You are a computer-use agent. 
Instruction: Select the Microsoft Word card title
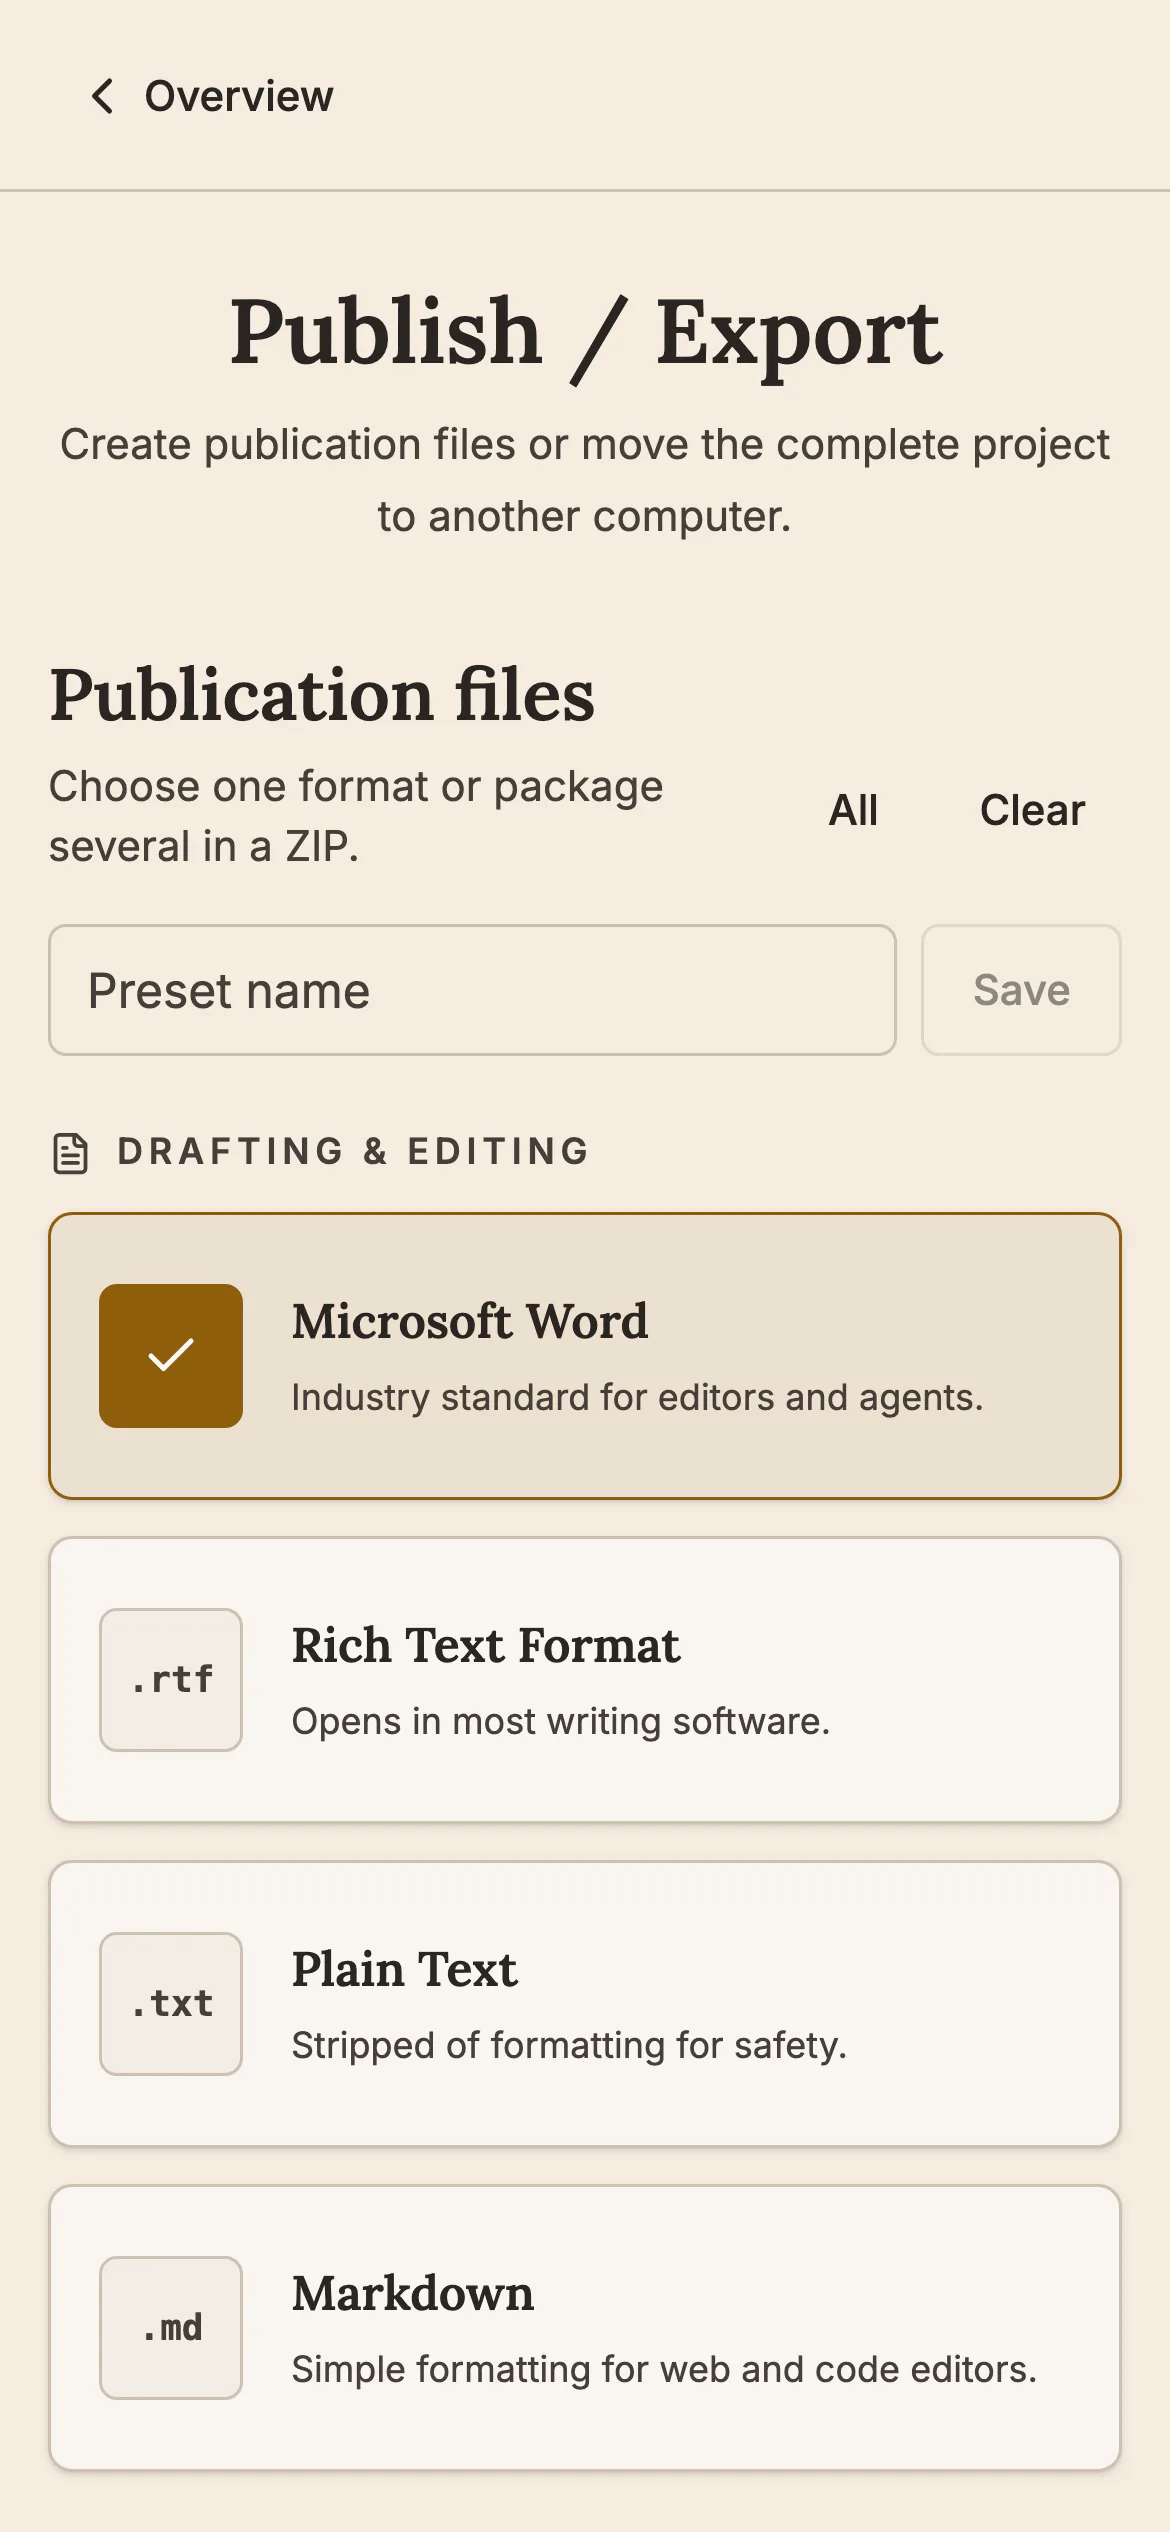(470, 1321)
